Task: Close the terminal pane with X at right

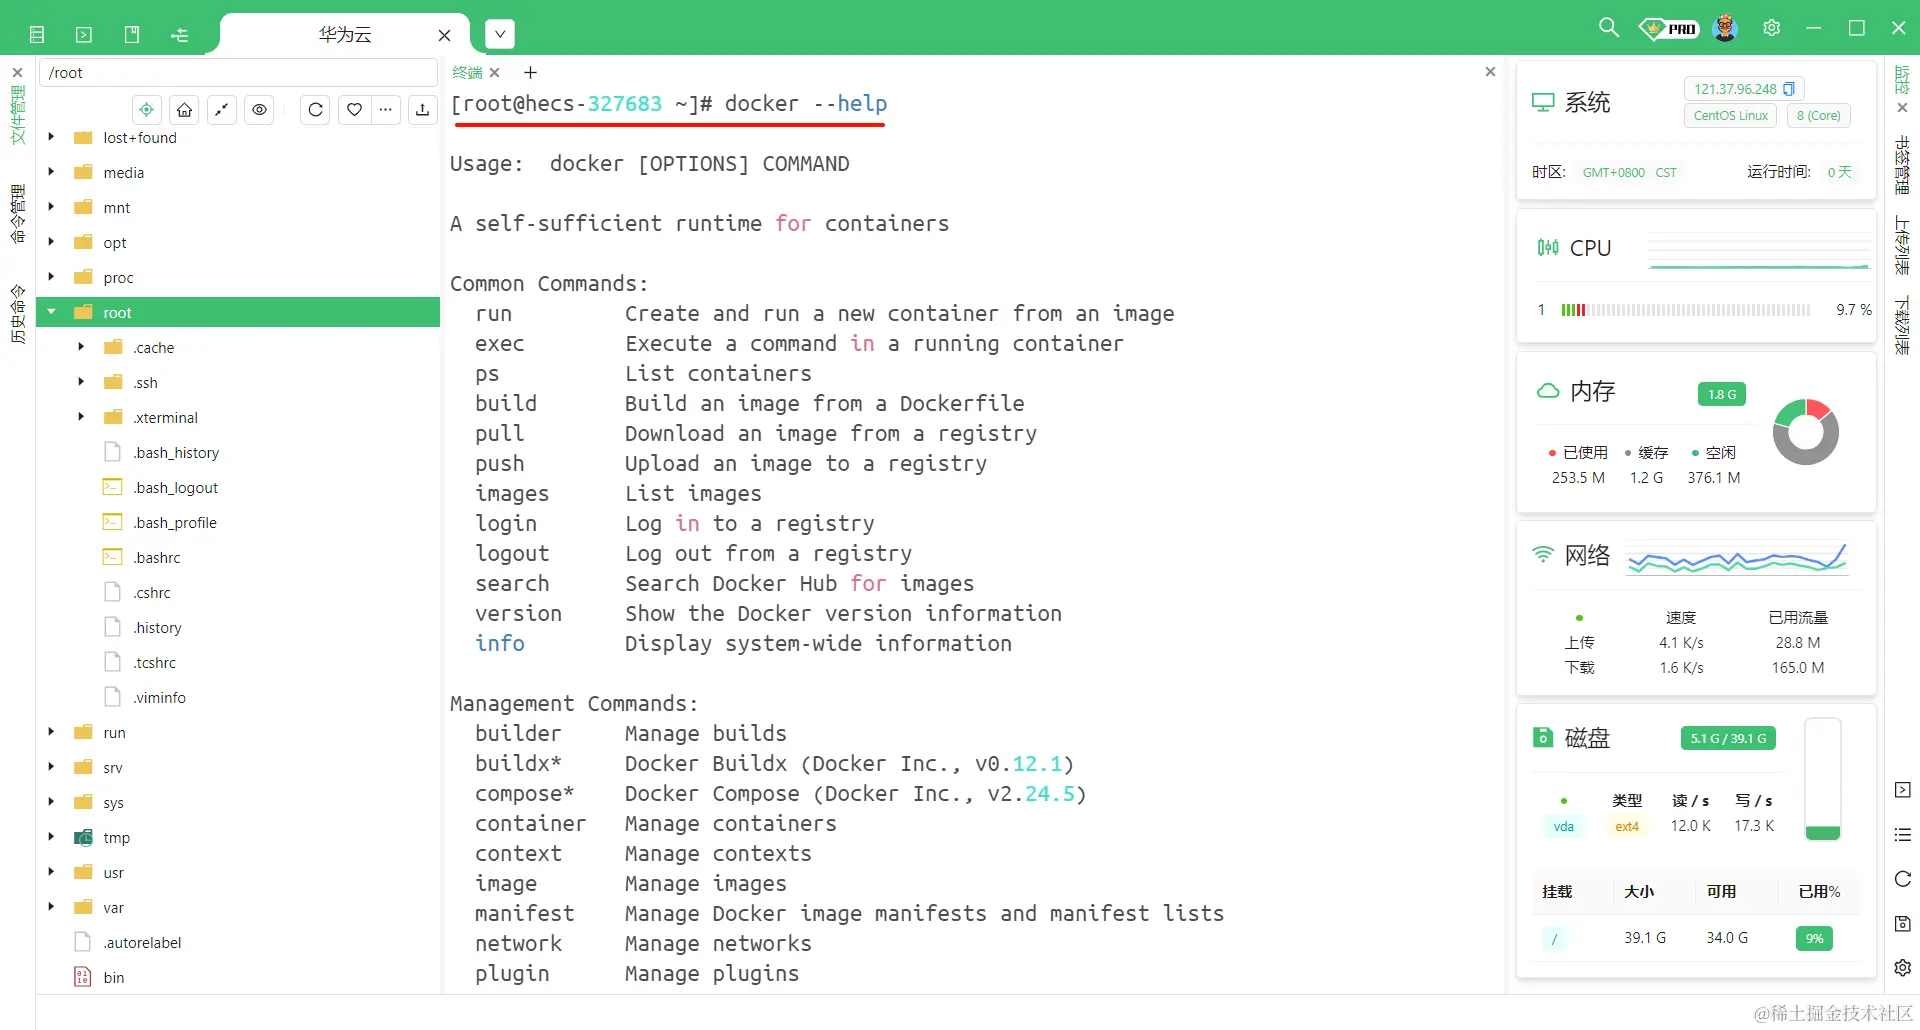Action: [1490, 72]
